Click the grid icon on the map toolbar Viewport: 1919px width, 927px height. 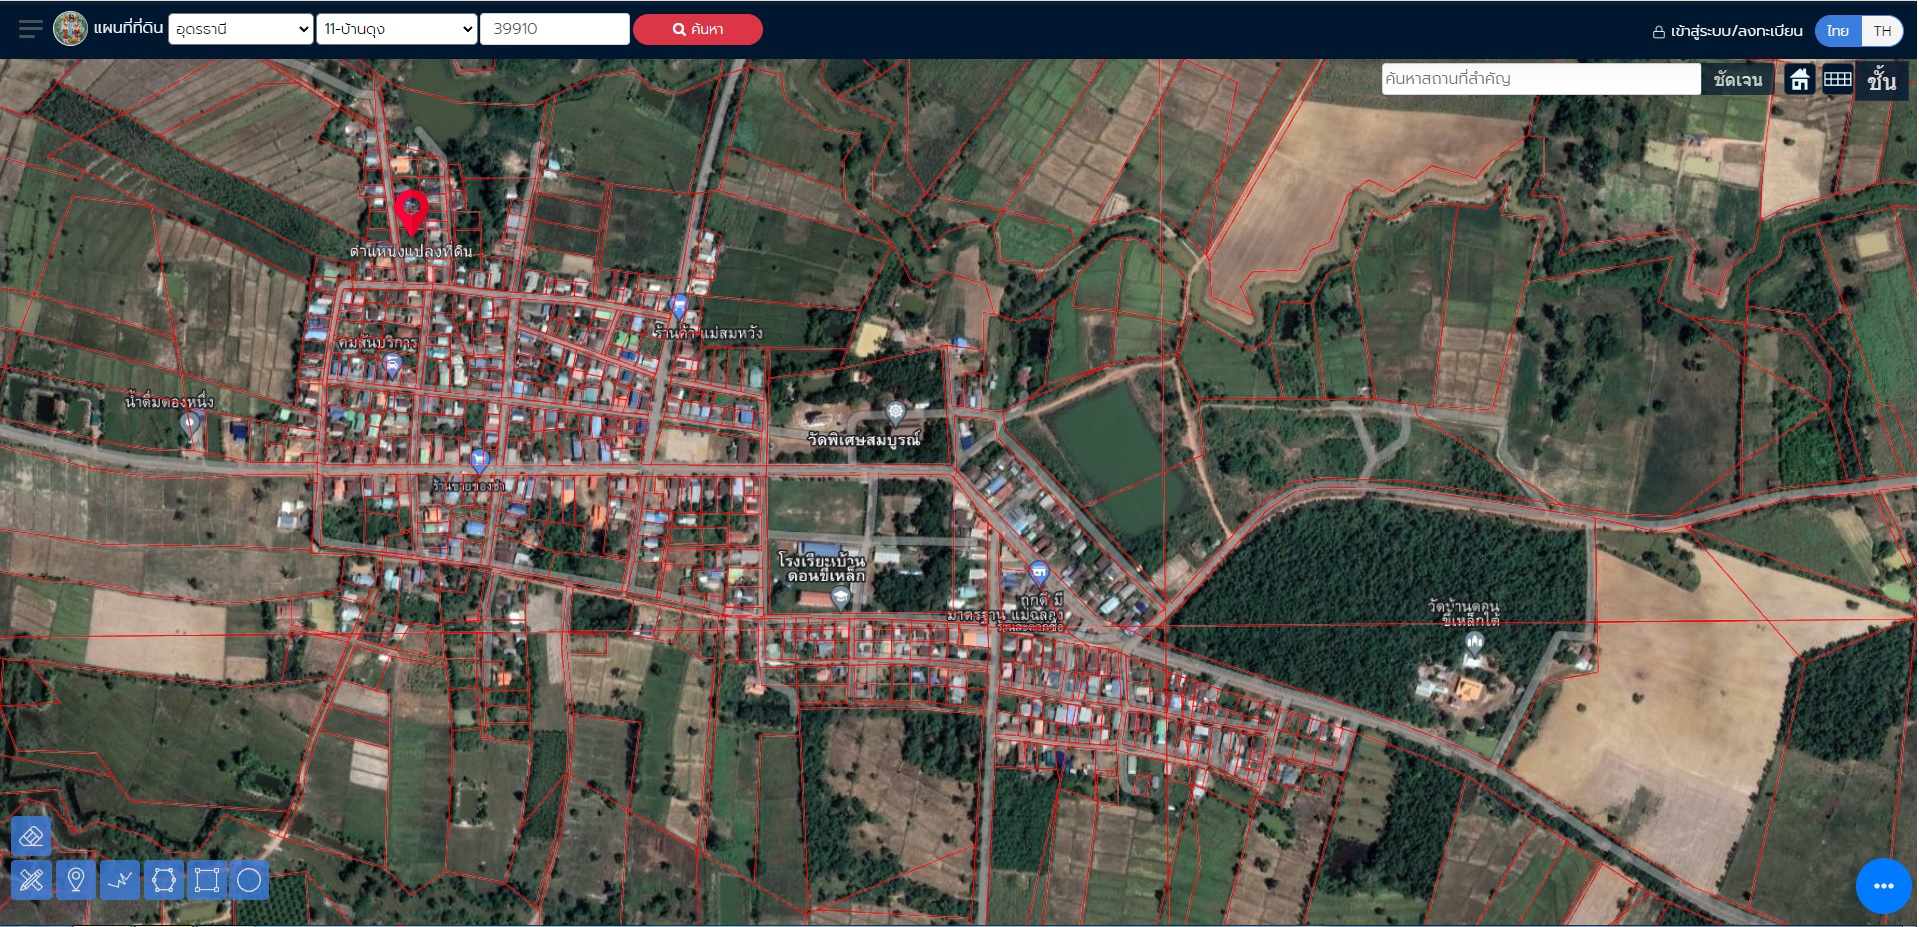[x=1837, y=79]
